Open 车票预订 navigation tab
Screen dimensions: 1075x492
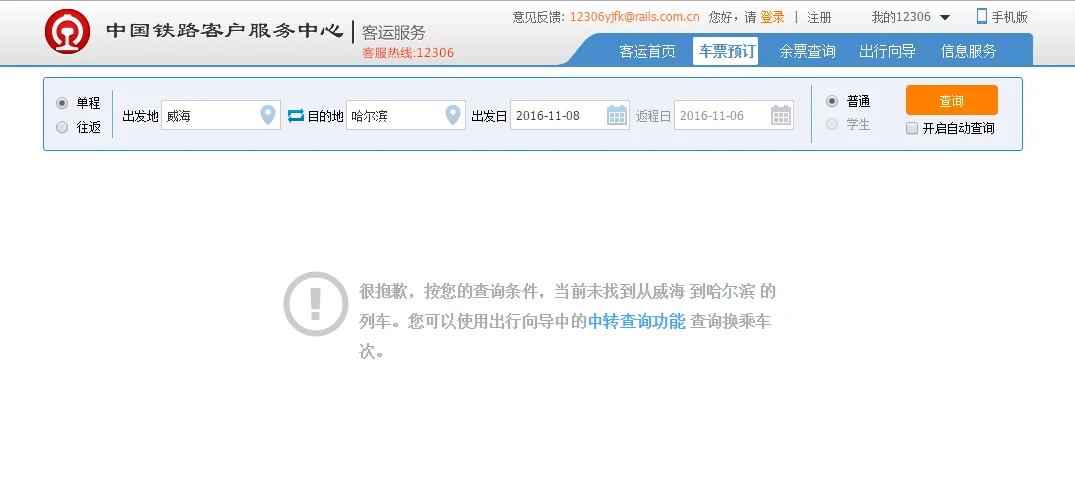pos(725,51)
